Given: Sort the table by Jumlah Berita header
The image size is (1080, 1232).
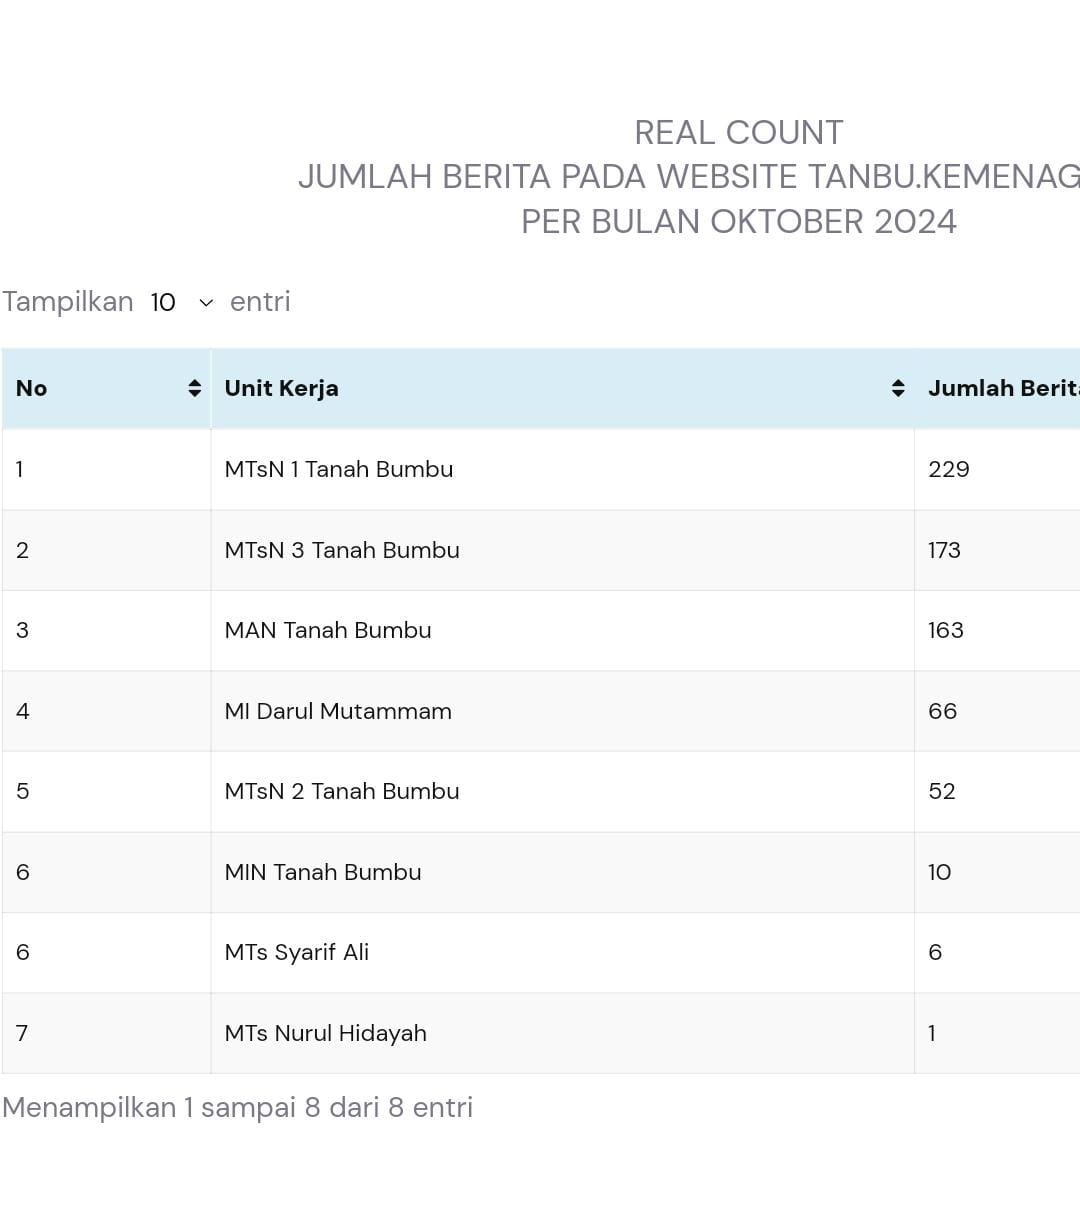Looking at the screenshot, I should pyautogui.click(x=1002, y=389).
